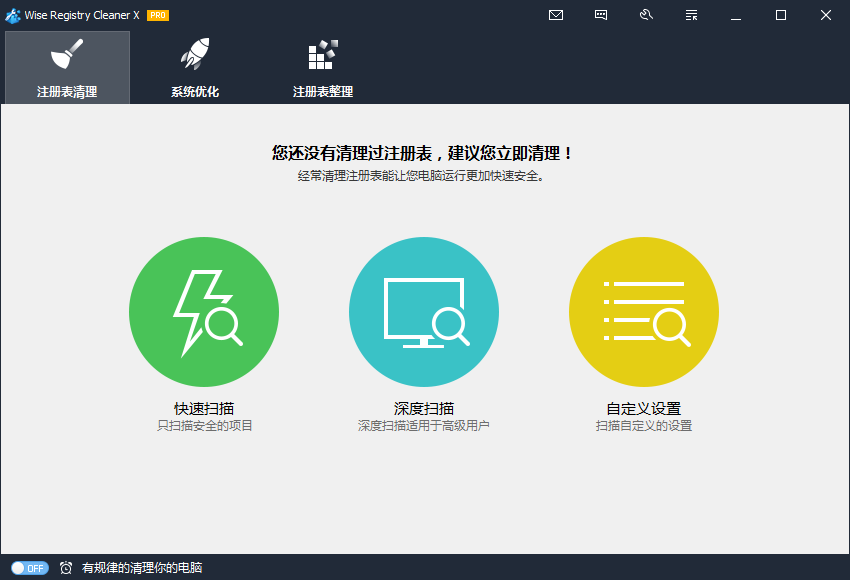Click the alarm clock scheduling icon
850x580 pixels.
(x=65, y=567)
